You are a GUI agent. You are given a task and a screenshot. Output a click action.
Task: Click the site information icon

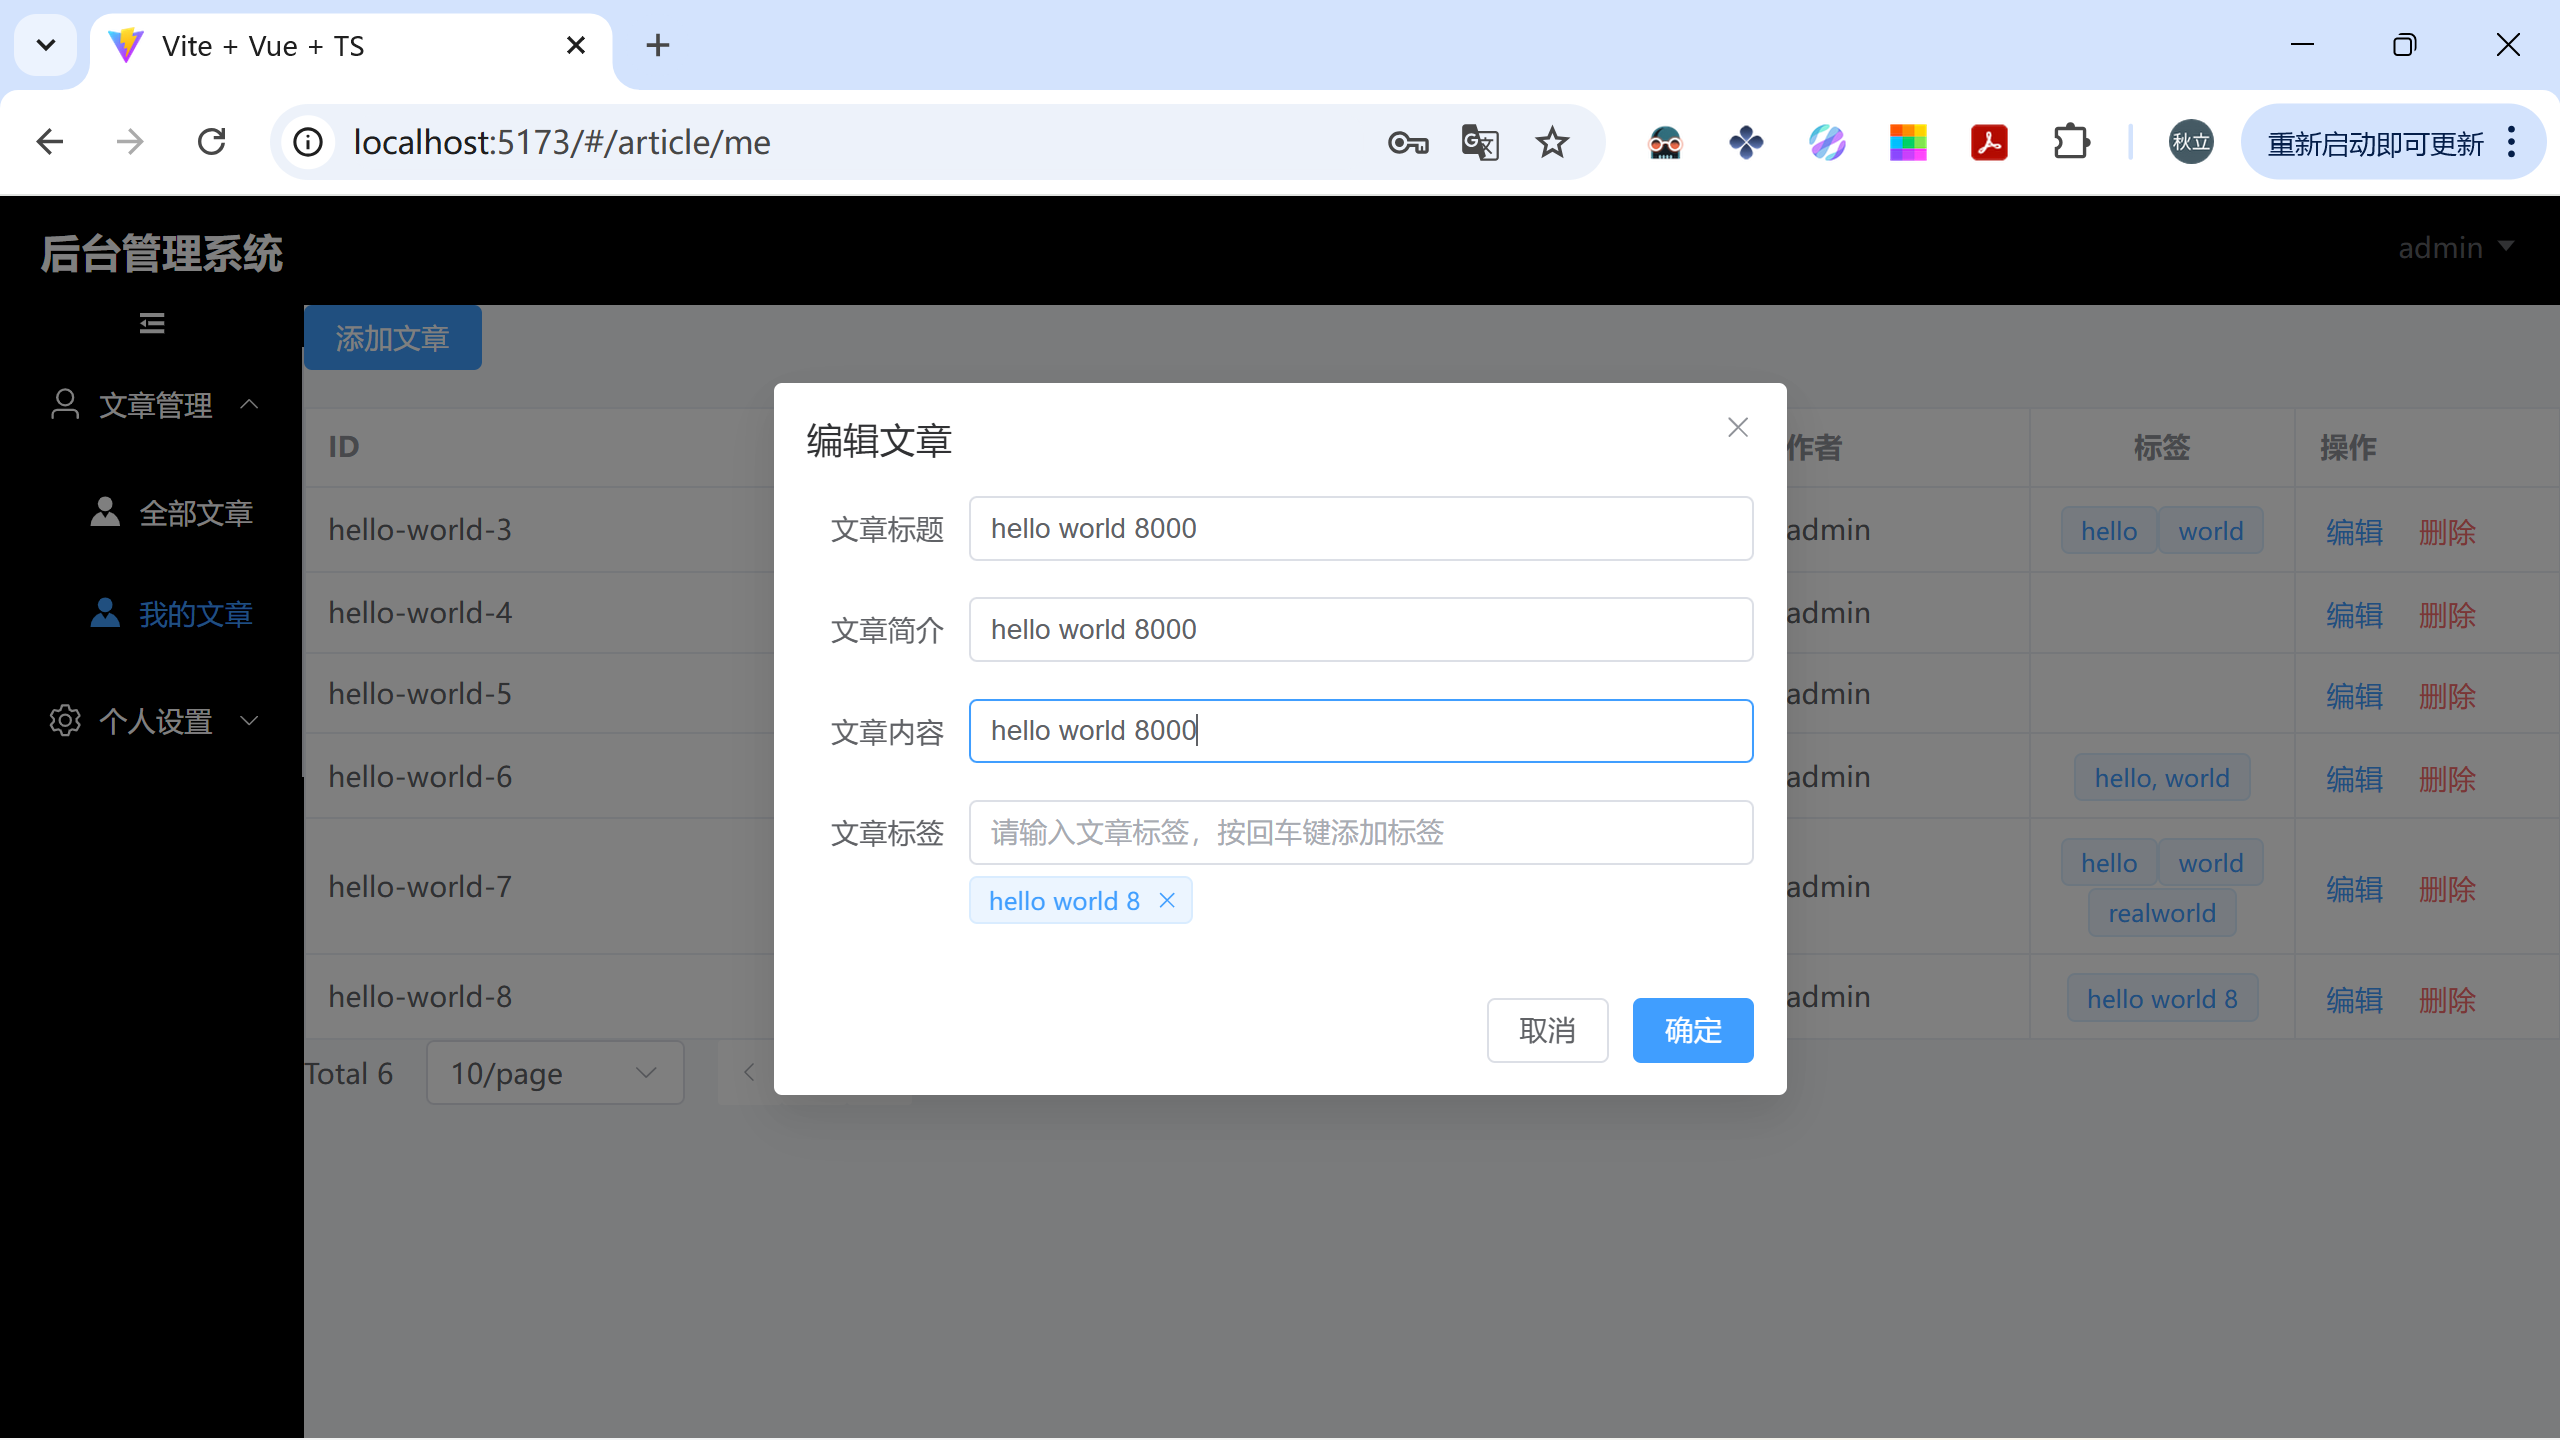point(308,143)
